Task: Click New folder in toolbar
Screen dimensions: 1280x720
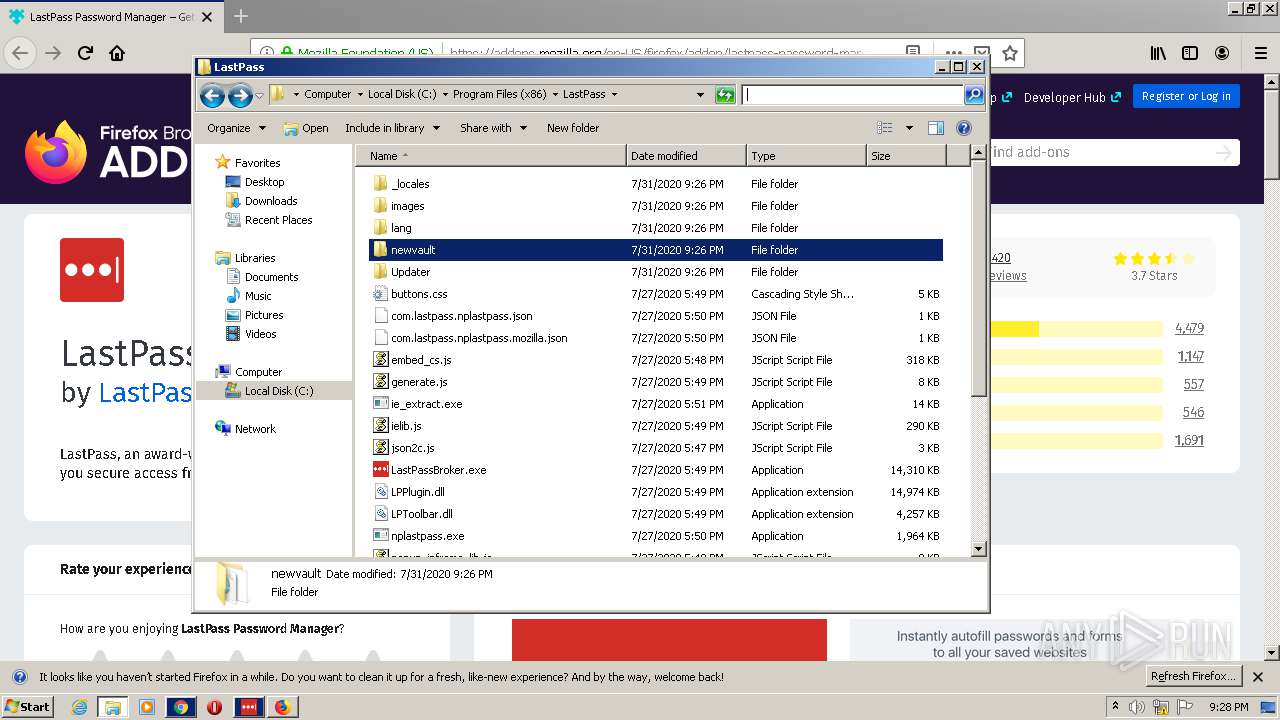Action: coord(573,128)
